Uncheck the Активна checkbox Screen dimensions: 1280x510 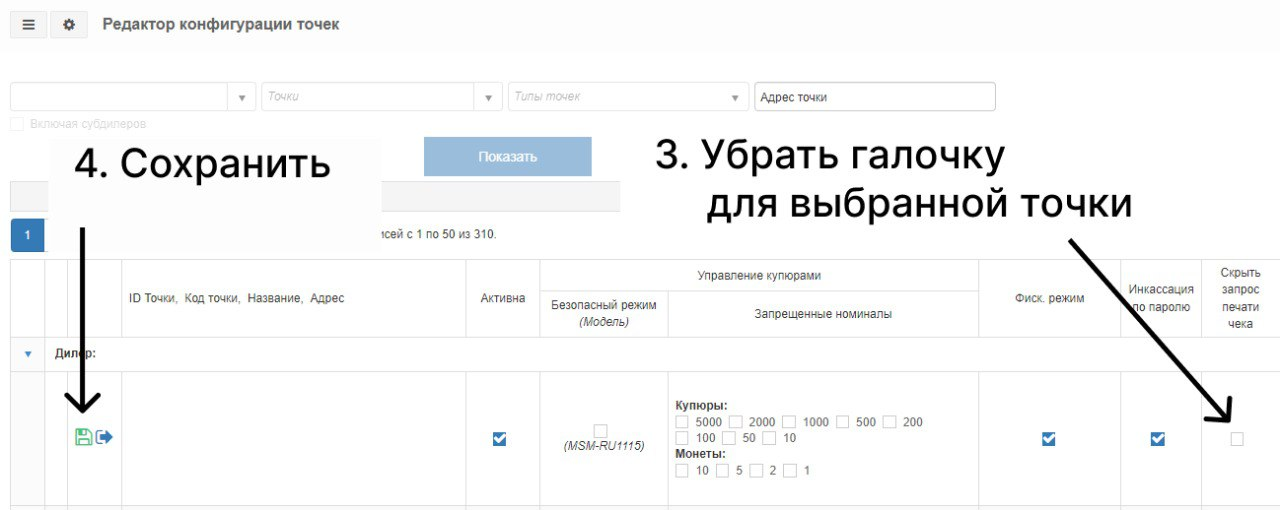(x=500, y=439)
